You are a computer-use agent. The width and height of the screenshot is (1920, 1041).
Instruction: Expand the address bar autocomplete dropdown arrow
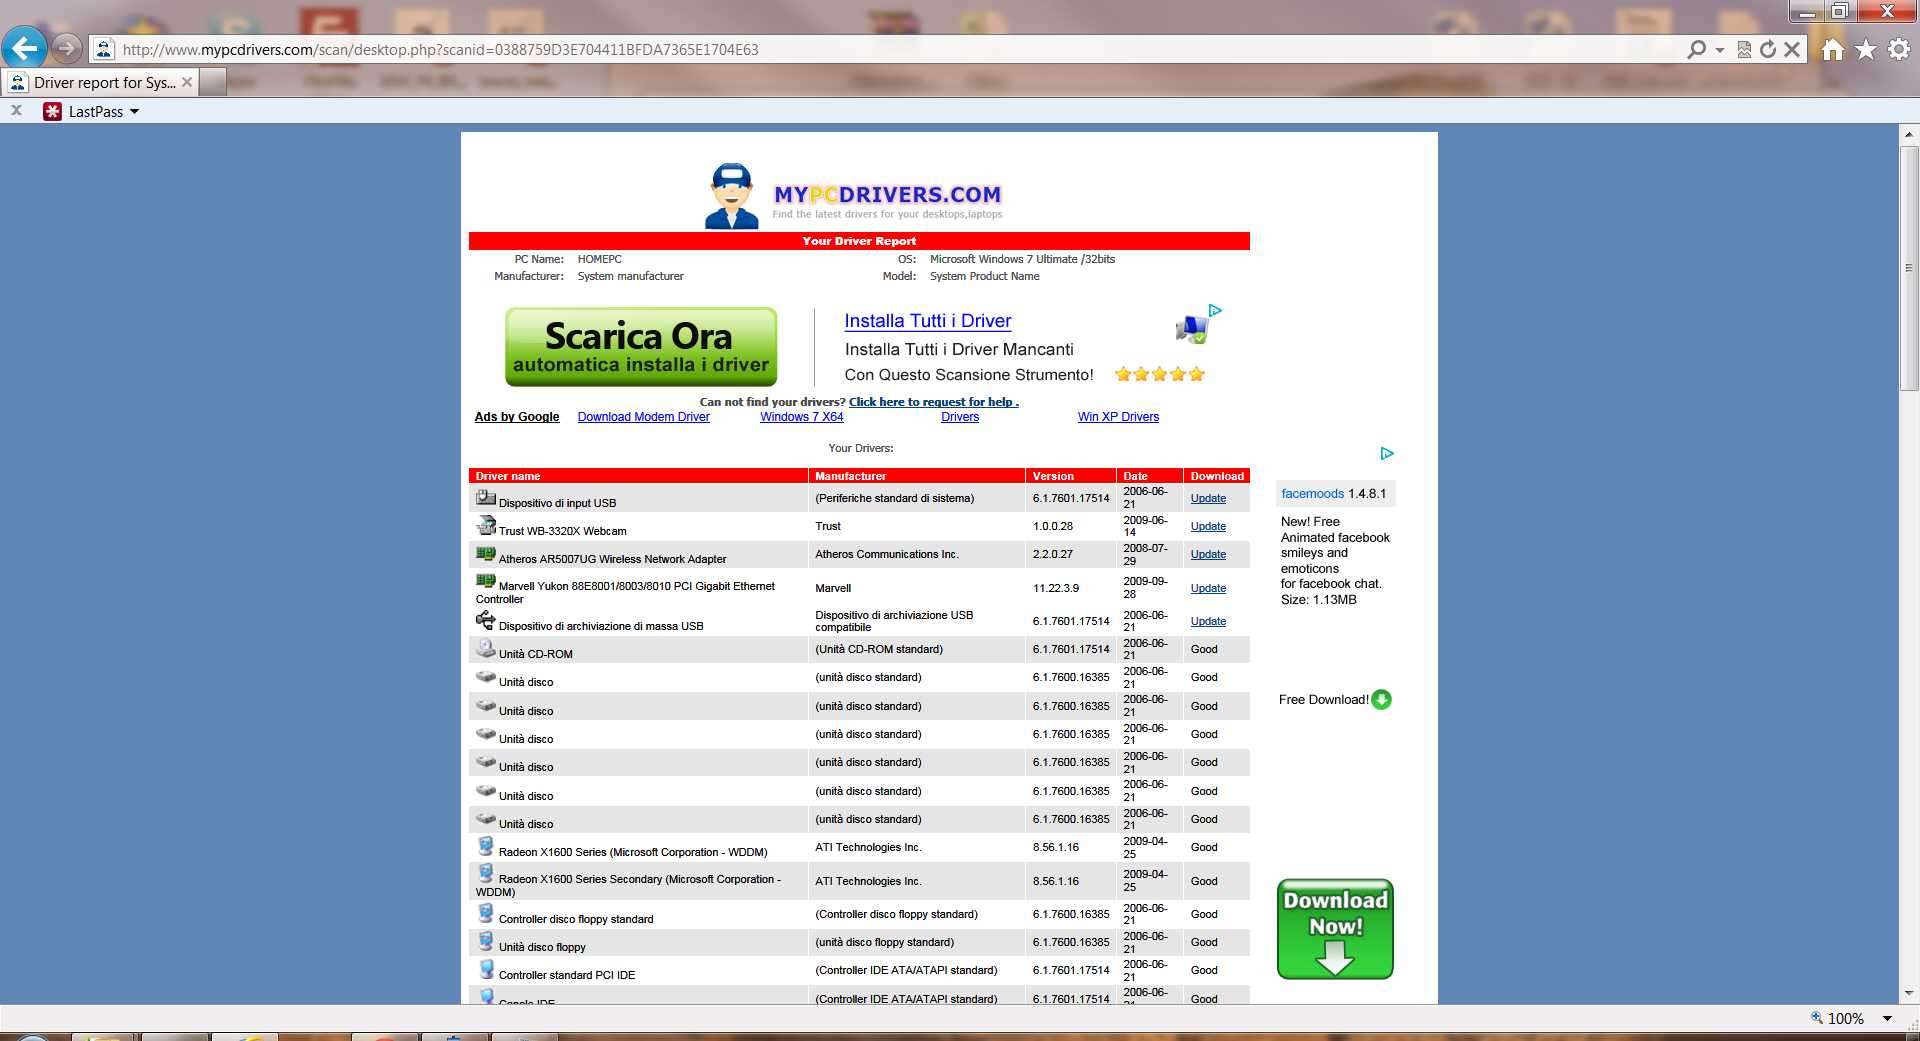(x=1720, y=49)
